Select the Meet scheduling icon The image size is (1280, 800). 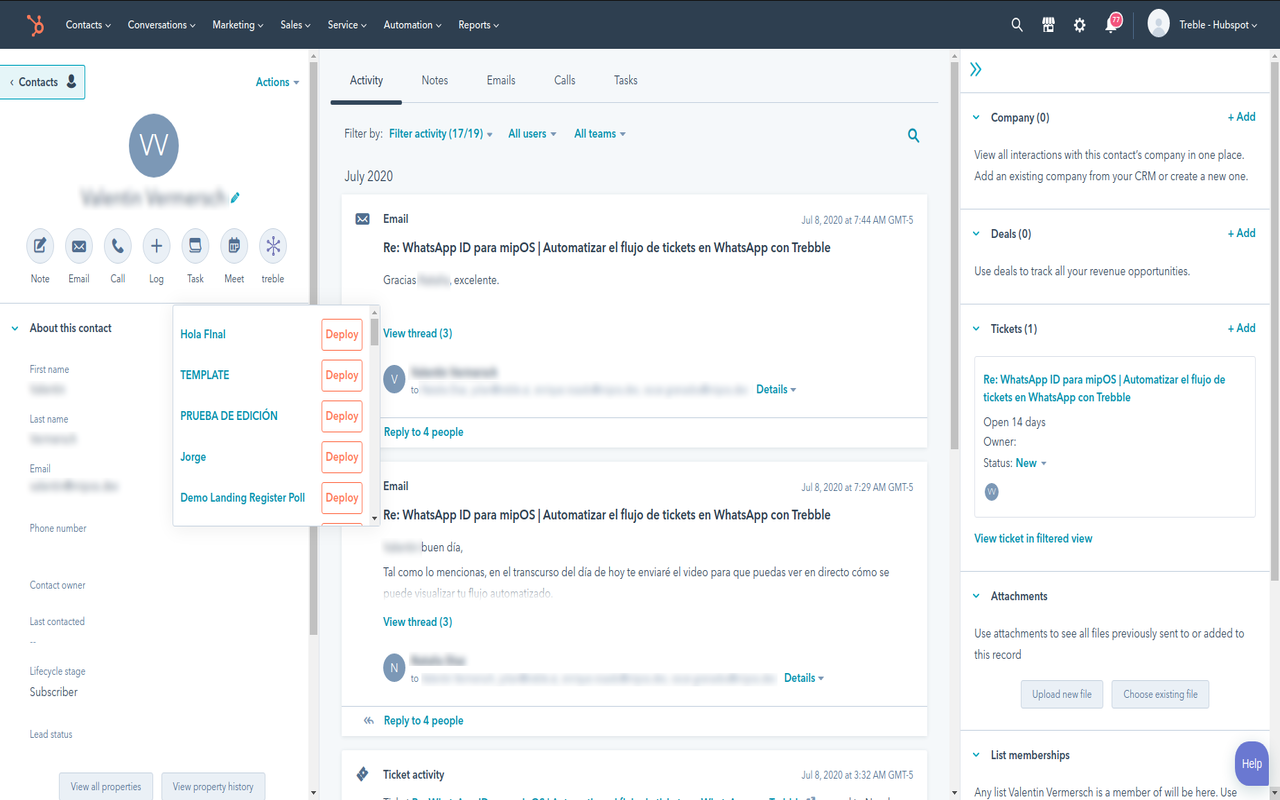tap(233, 246)
